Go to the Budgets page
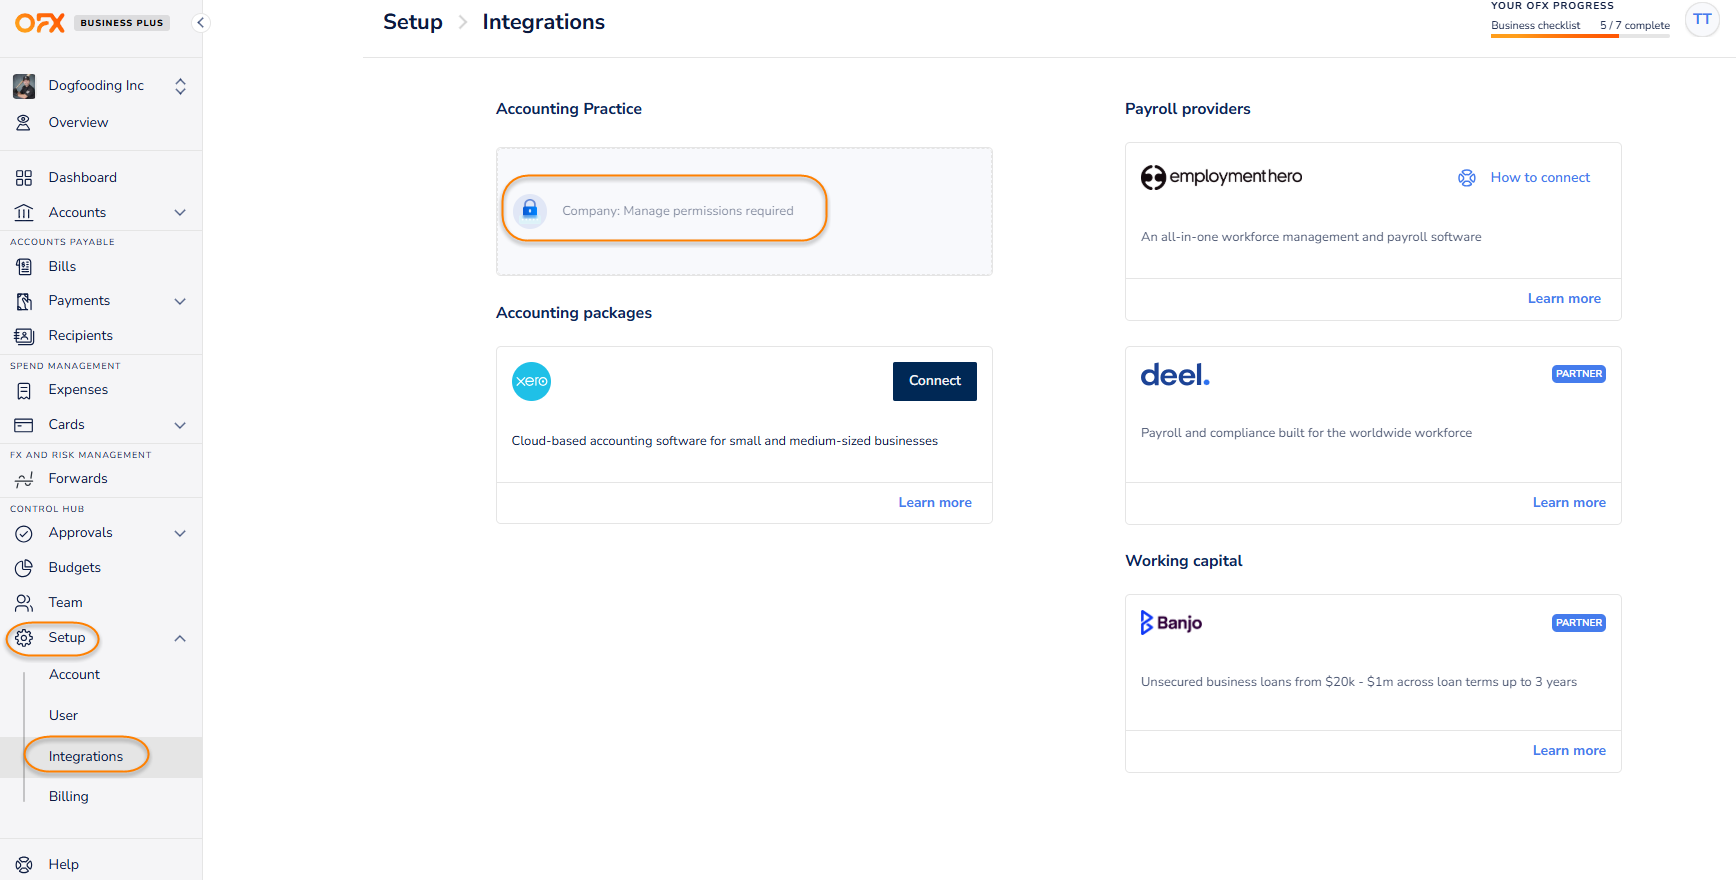 (75, 568)
